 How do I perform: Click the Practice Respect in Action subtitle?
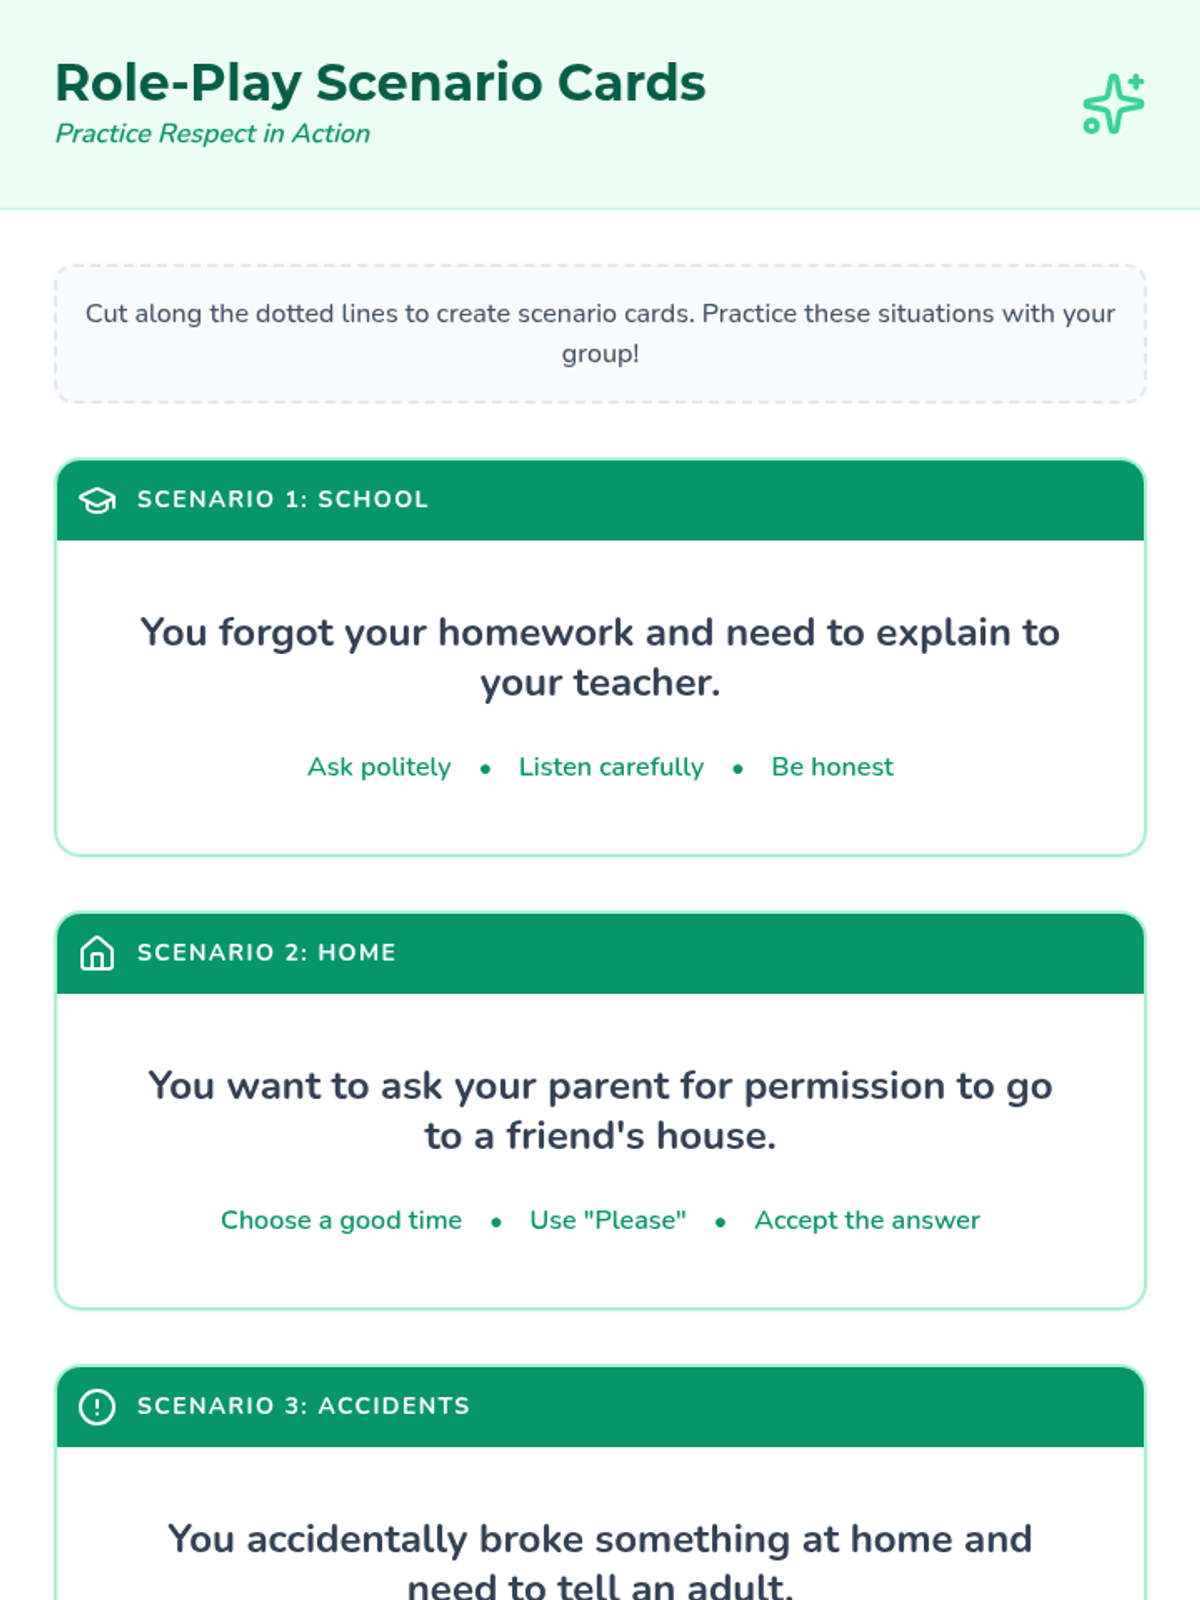click(212, 133)
